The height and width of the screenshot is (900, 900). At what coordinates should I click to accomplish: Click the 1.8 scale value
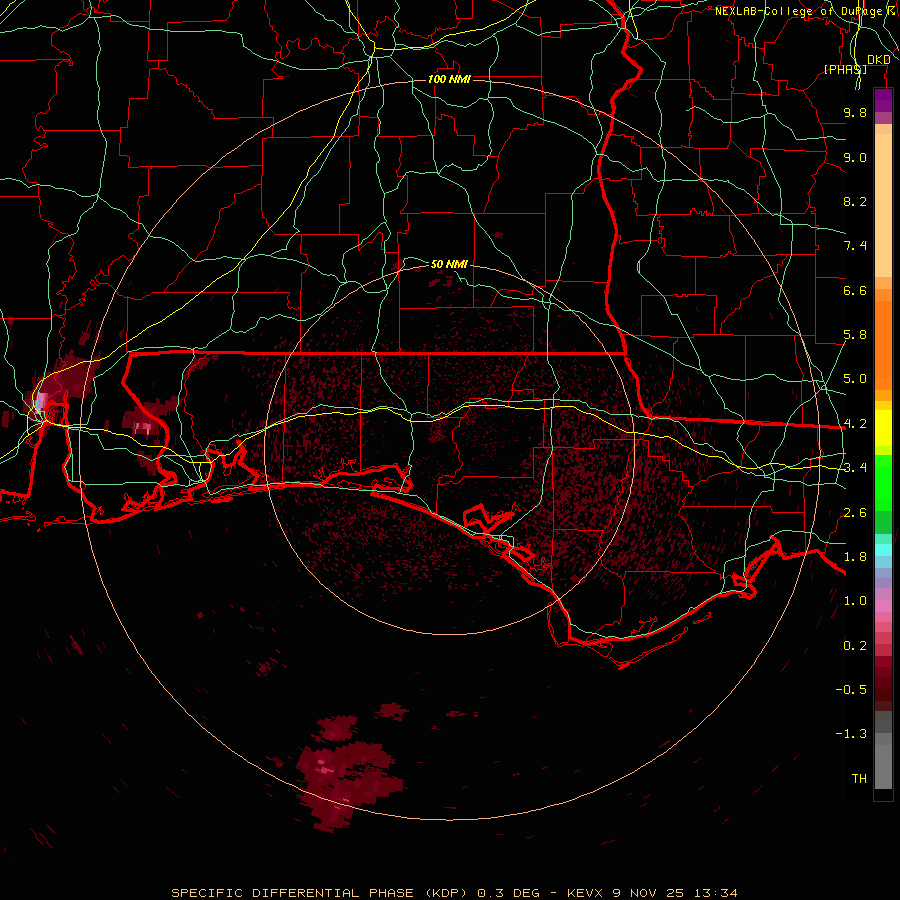click(855, 557)
